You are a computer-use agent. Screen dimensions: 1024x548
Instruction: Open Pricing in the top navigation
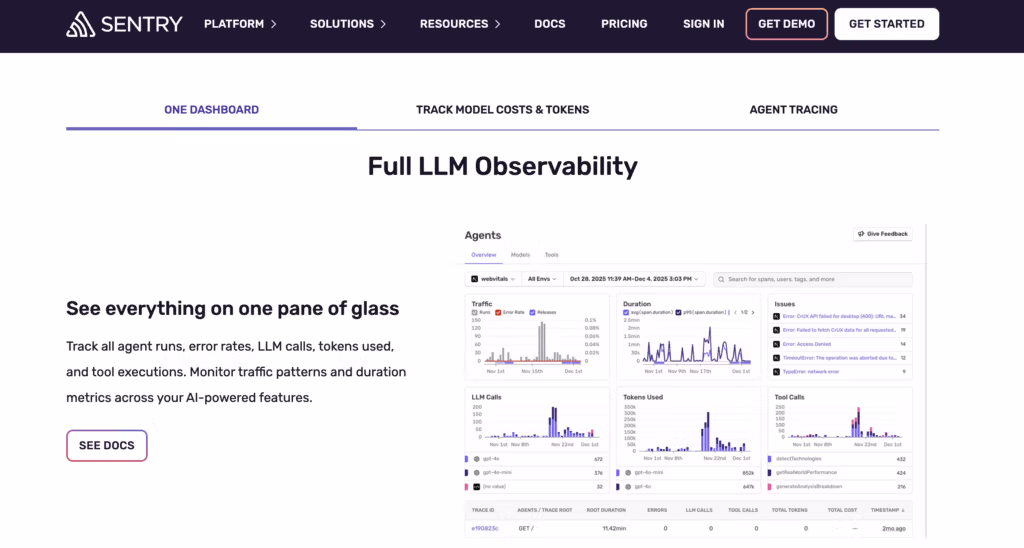coord(624,24)
